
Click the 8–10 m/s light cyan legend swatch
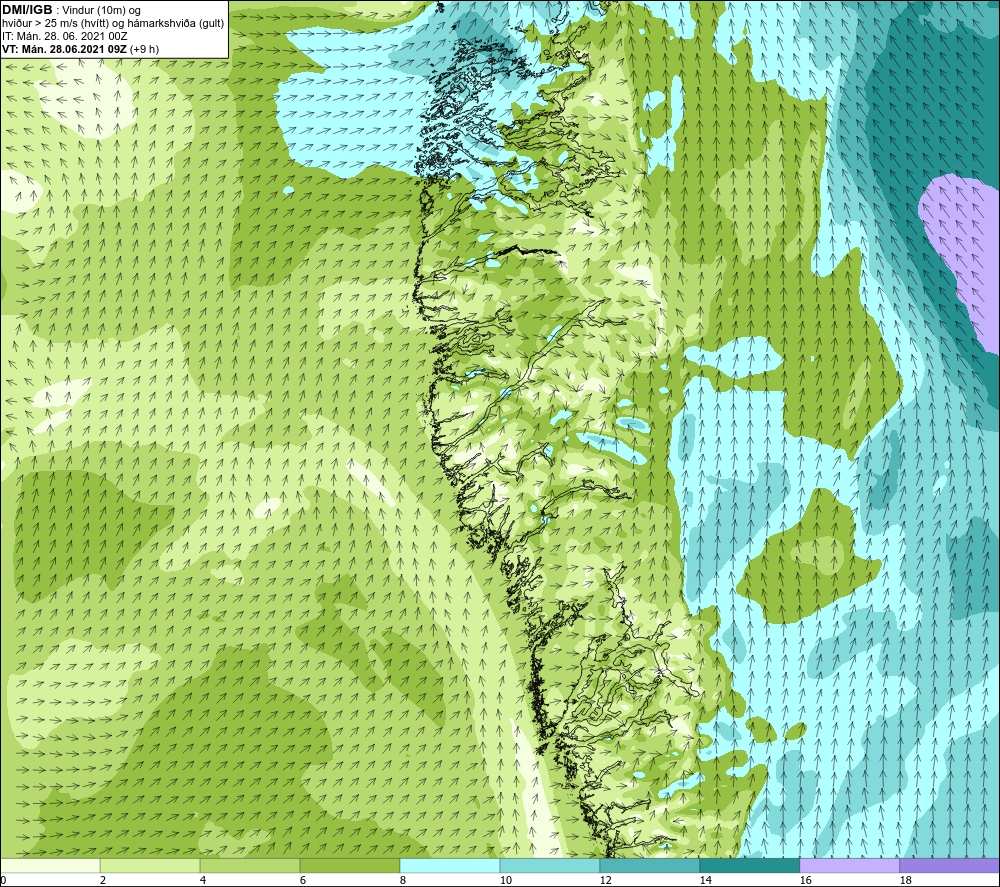[x=450, y=866]
